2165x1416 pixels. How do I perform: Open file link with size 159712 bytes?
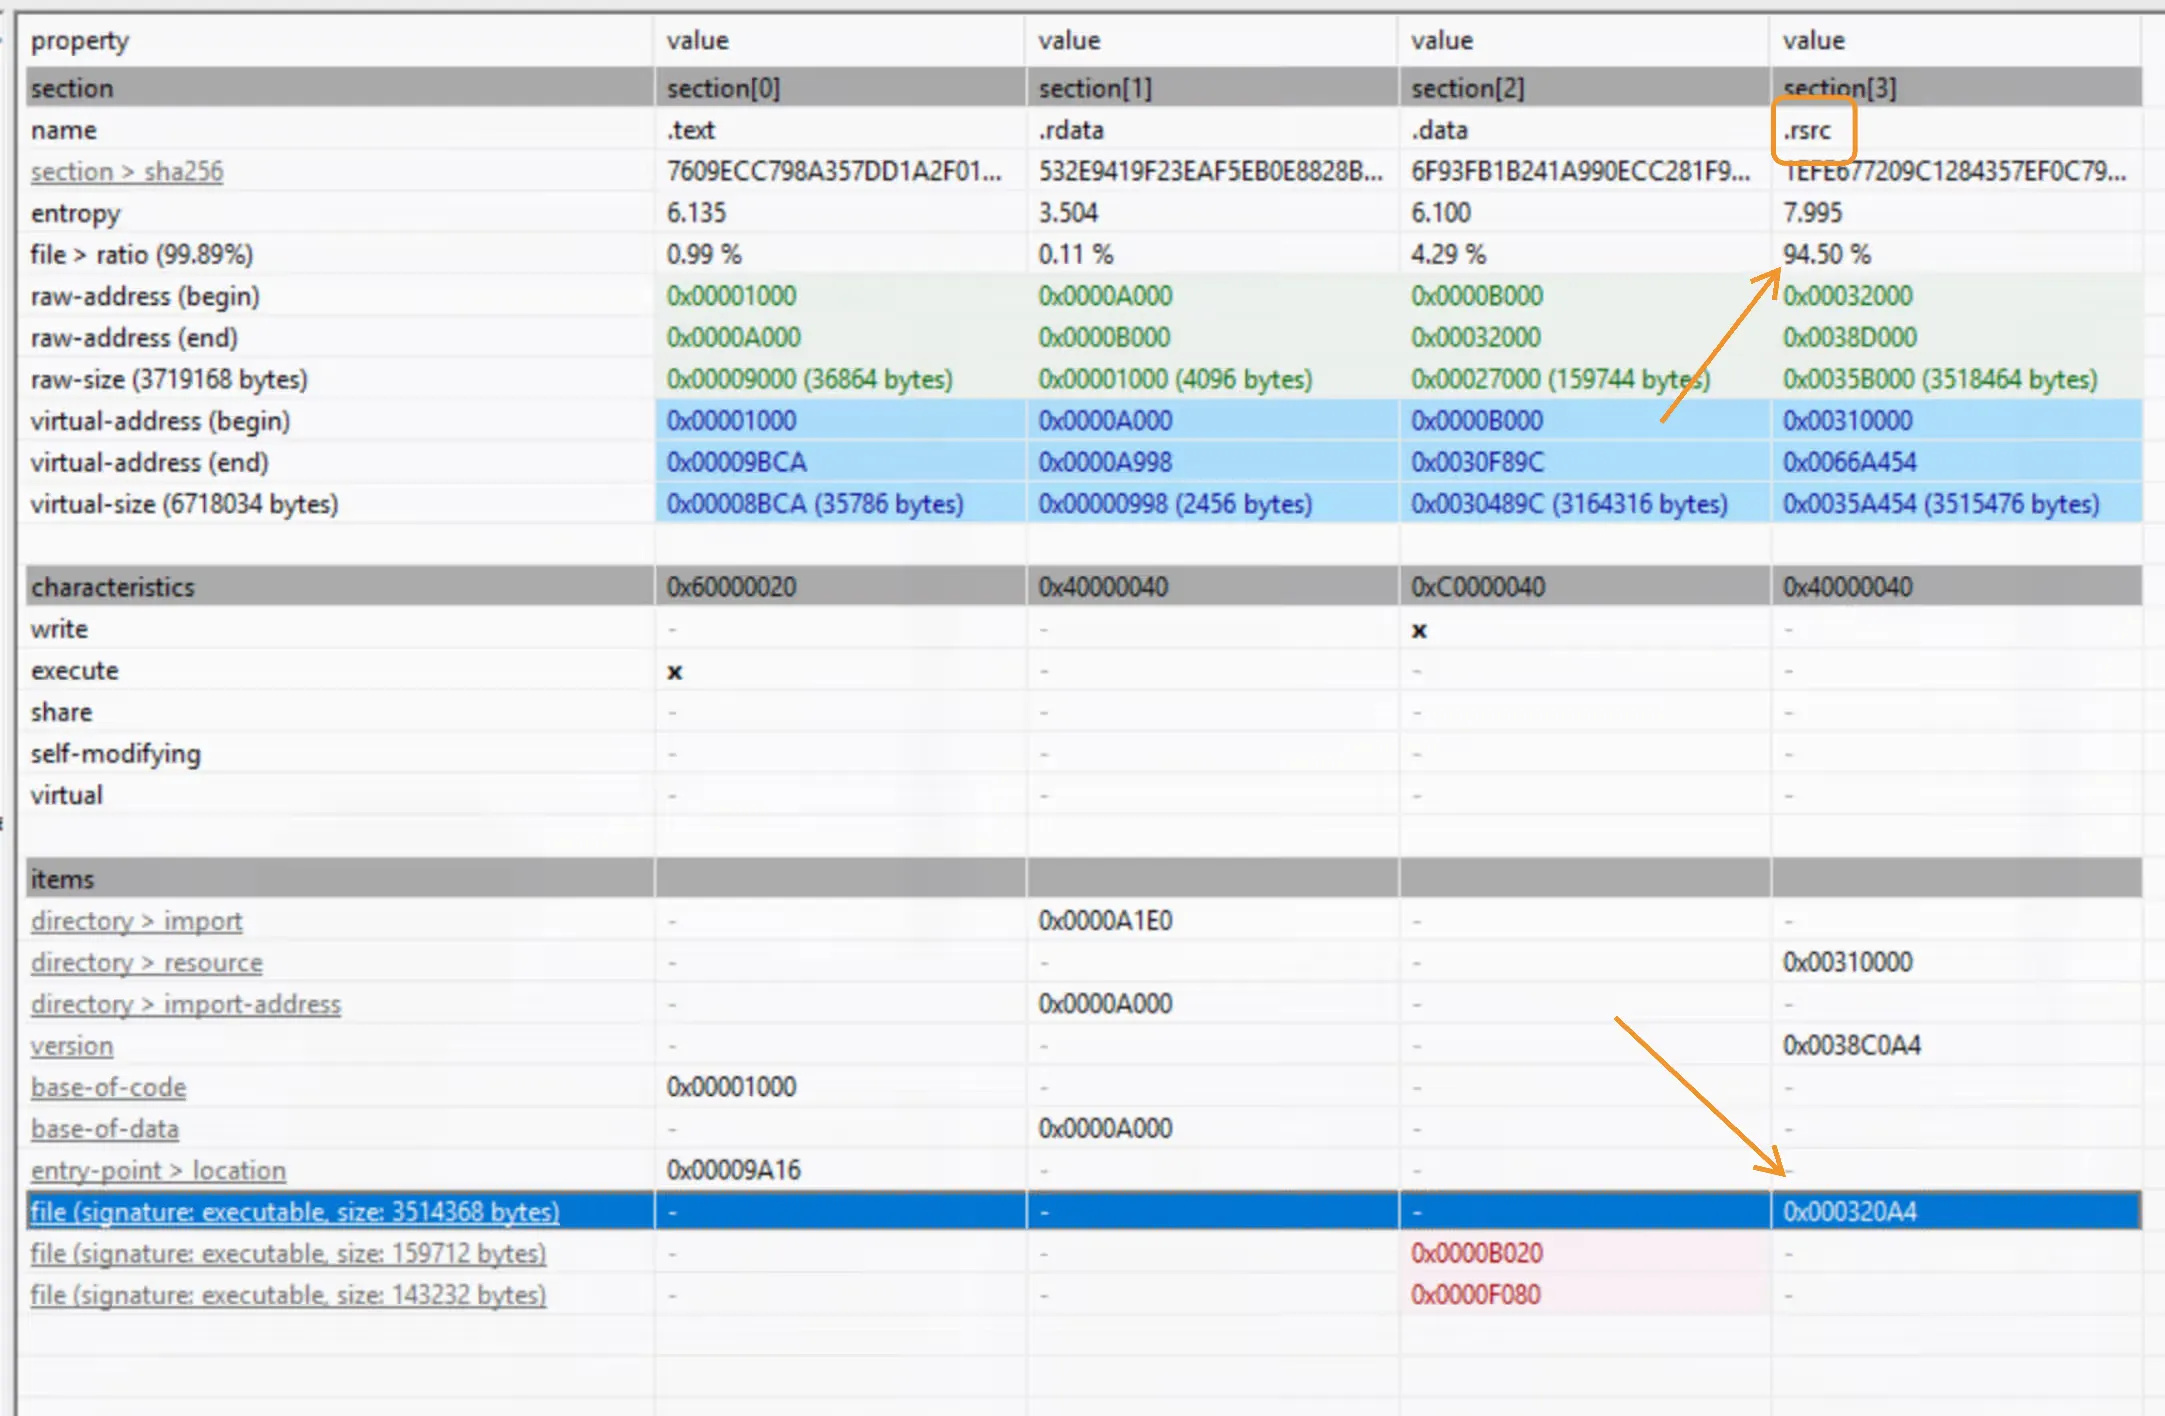click(289, 1253)
